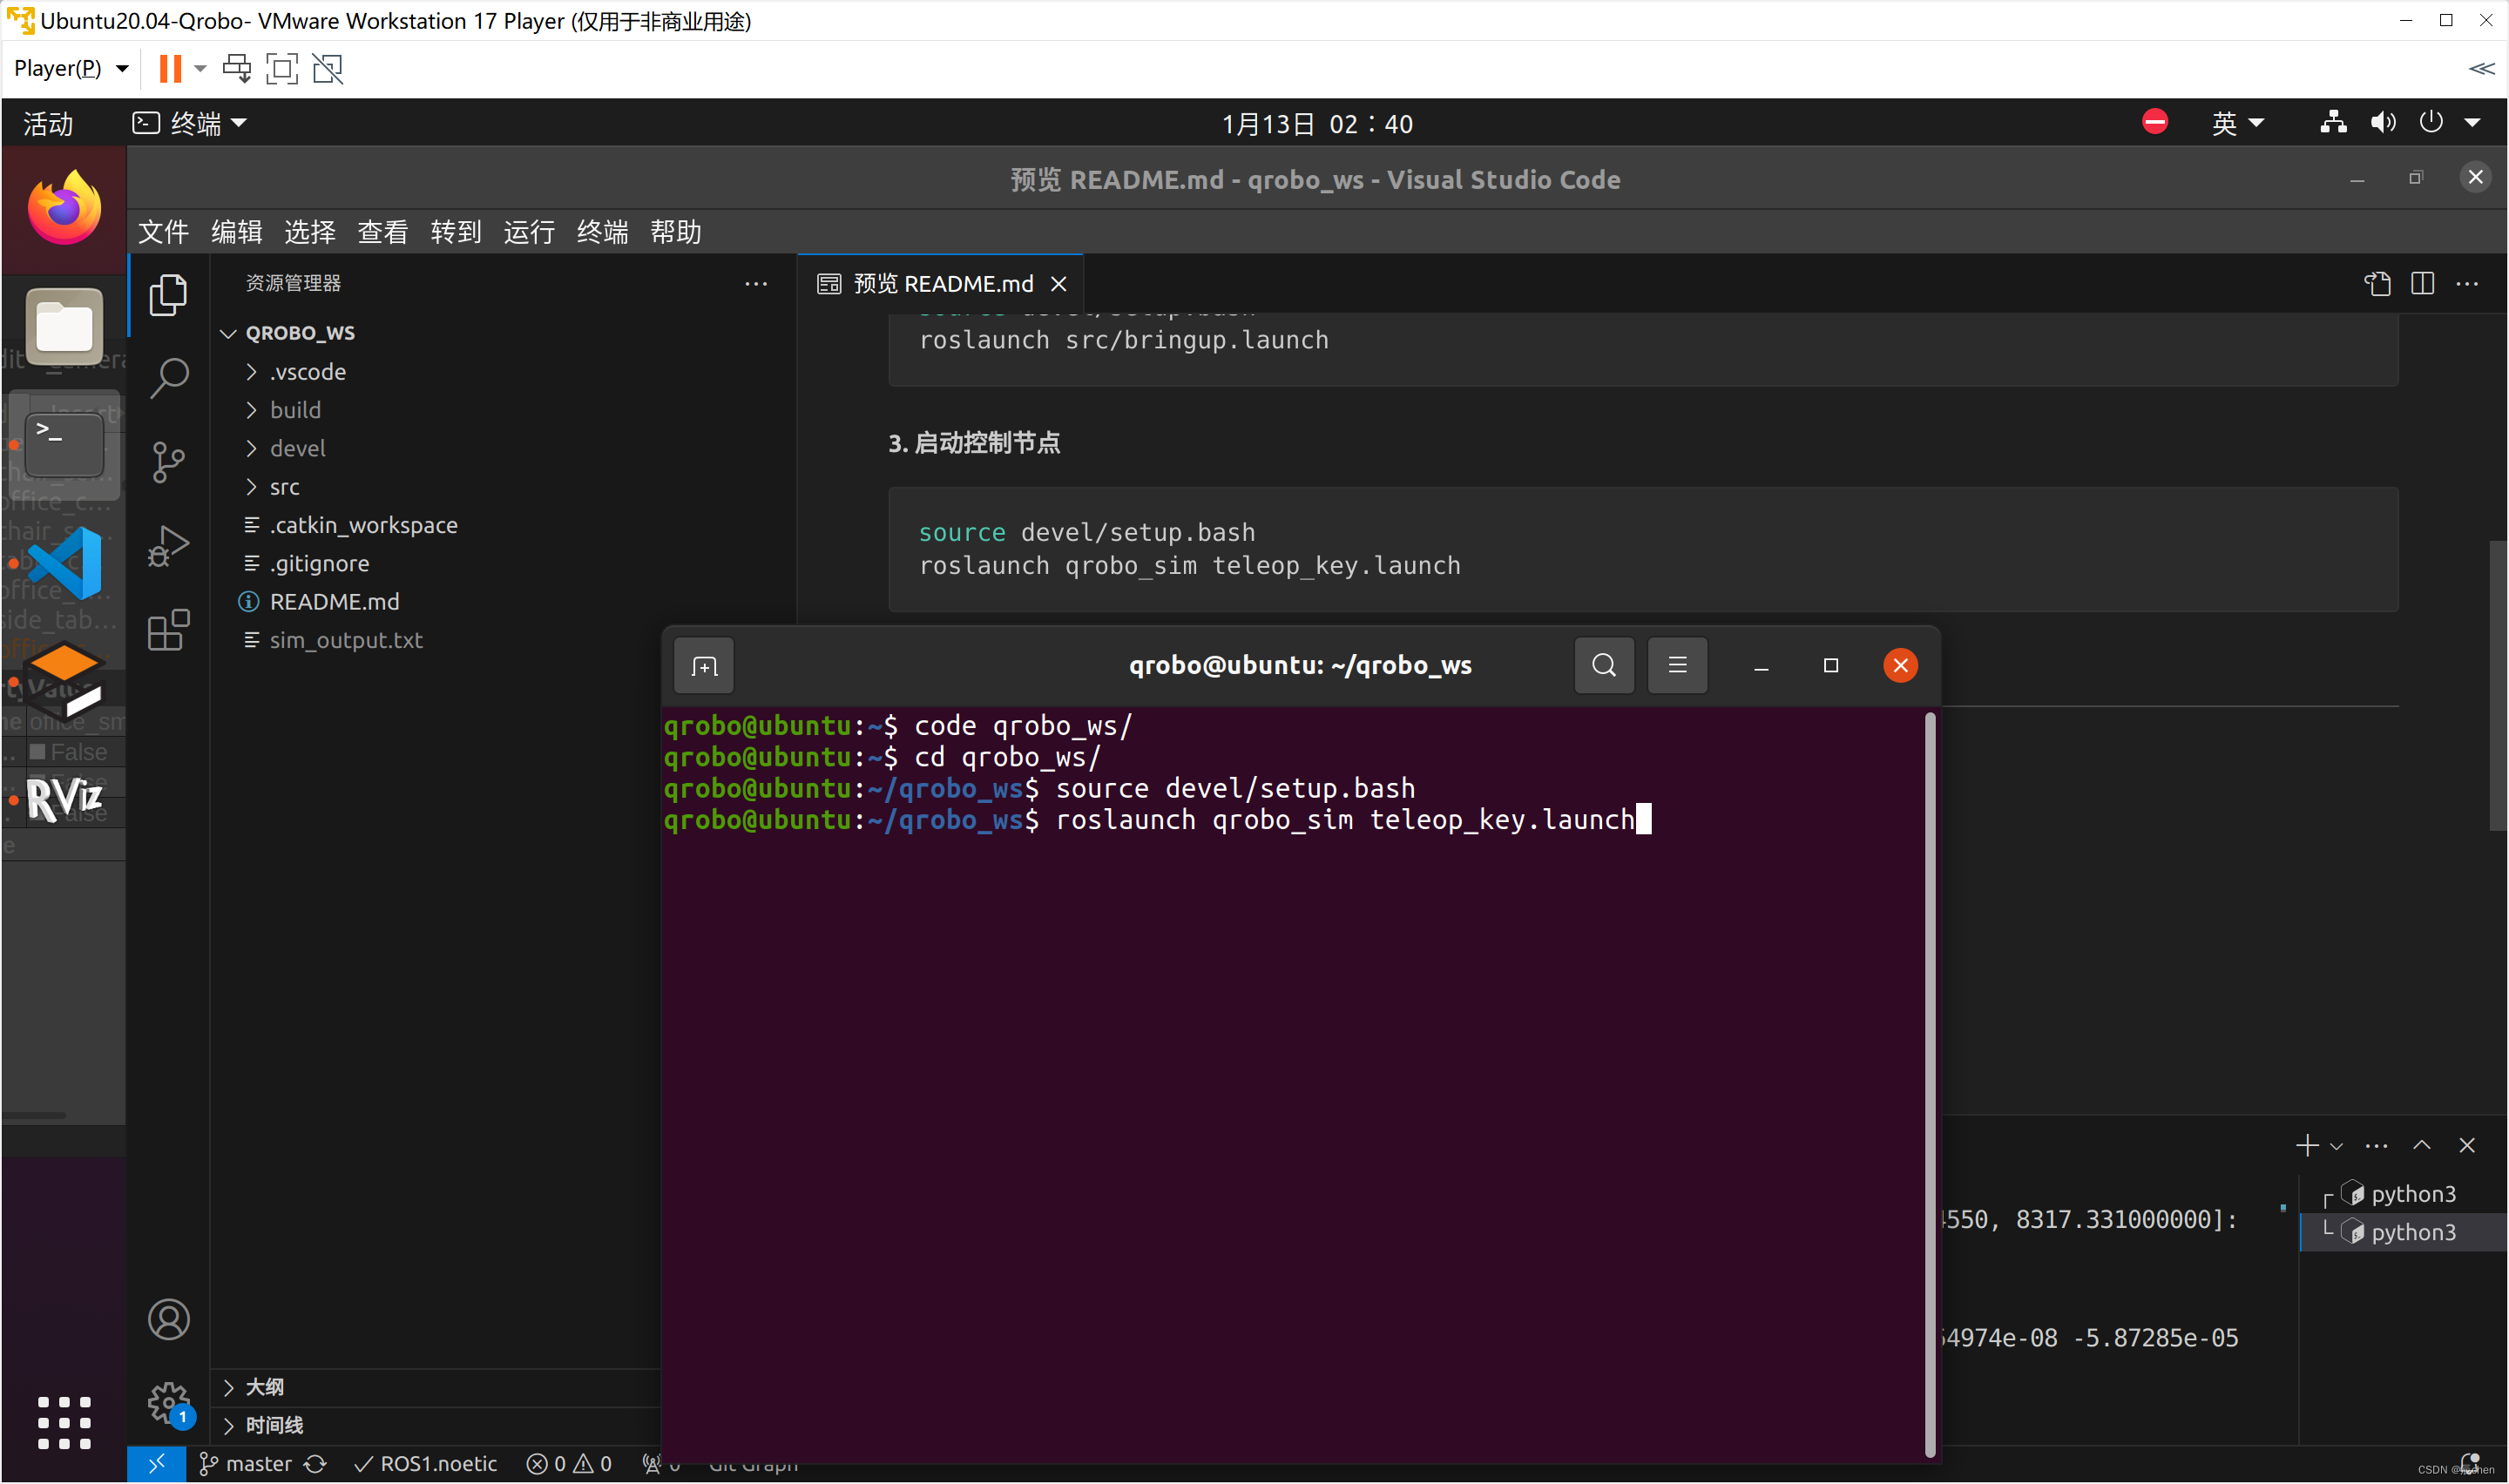The width and height of the screenshot is (2509, 1484).
Task: Click VMware enter full screen icon
Action: [x=282, y=69]
